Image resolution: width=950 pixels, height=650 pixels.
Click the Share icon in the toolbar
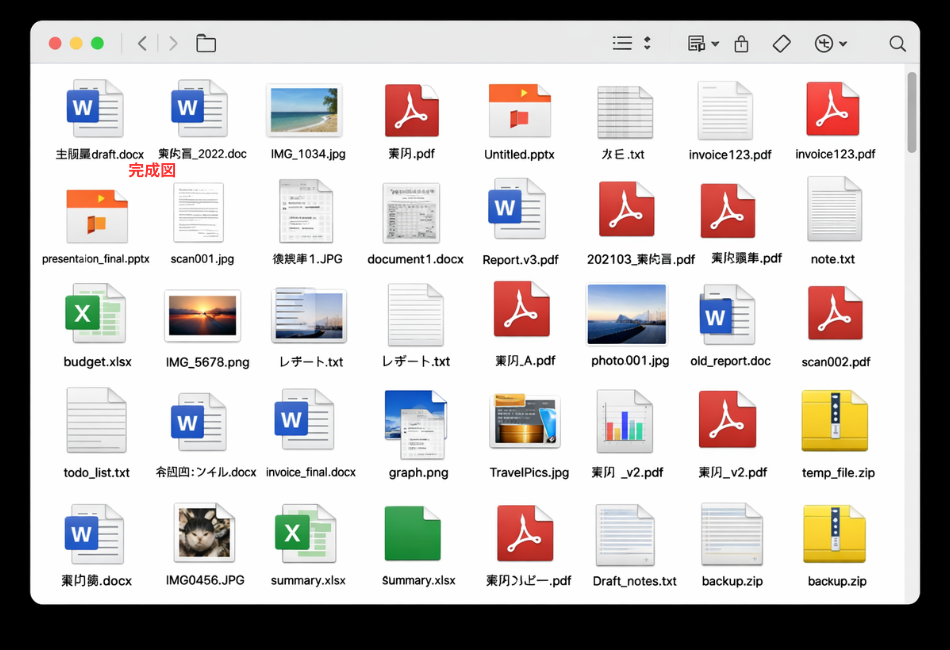(x=740, y=43)
